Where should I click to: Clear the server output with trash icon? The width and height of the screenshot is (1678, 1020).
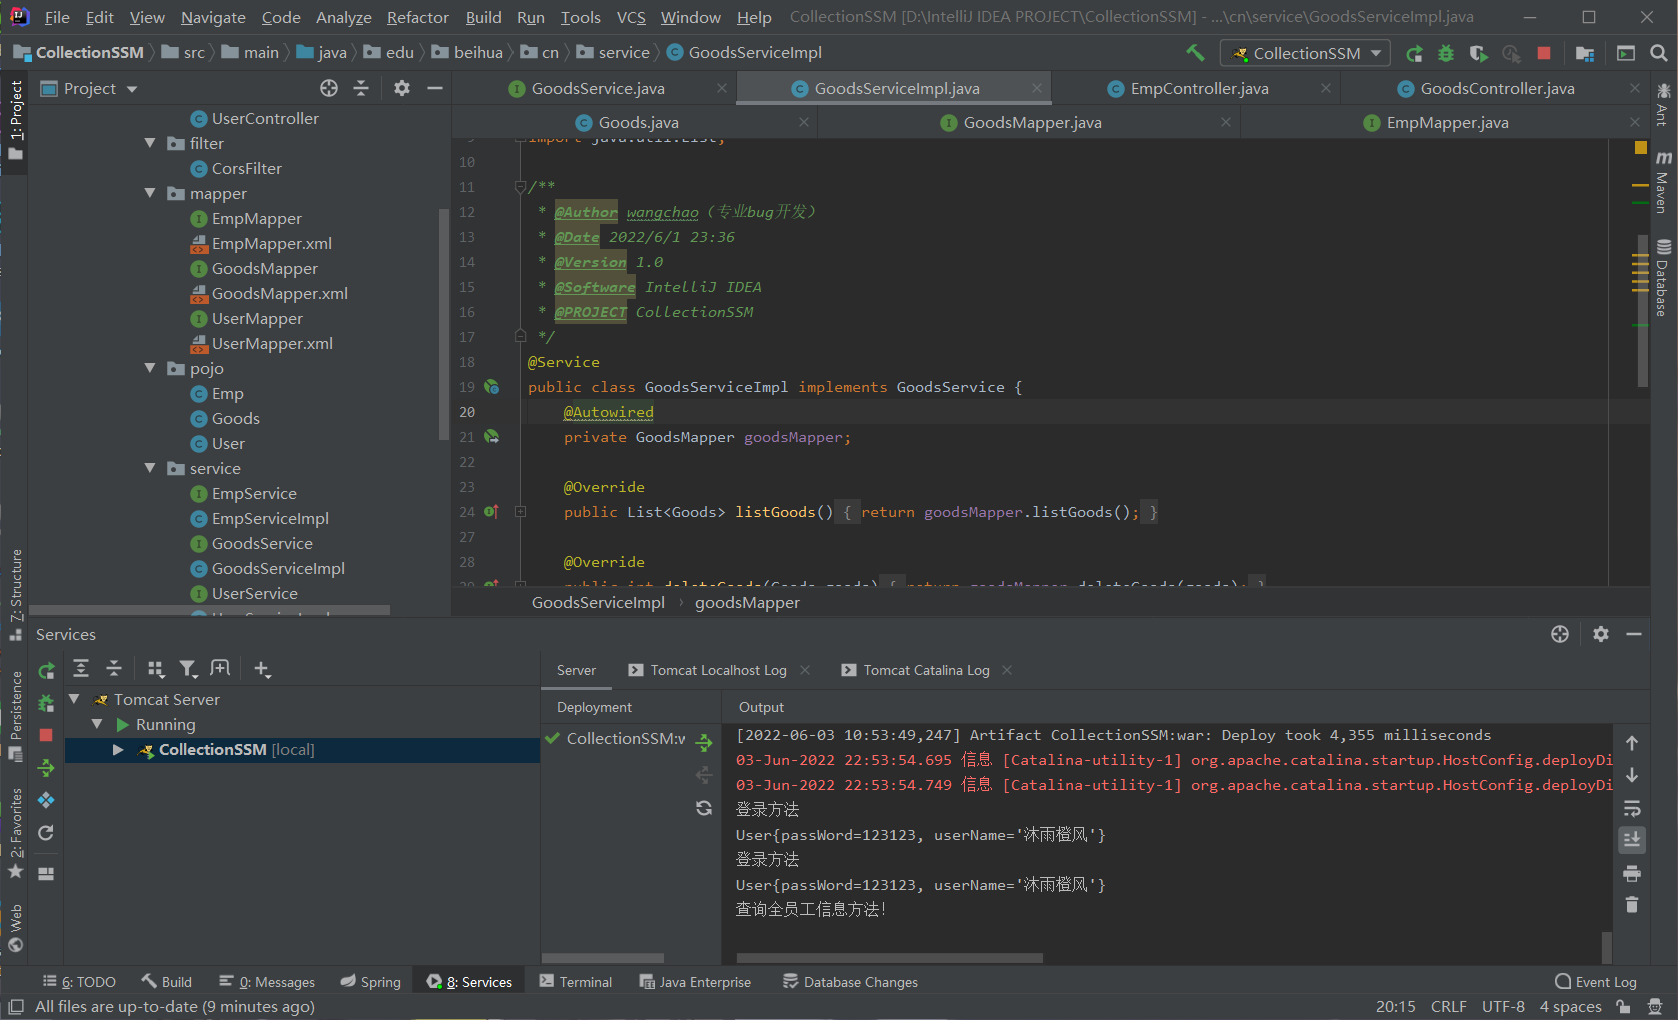1632,905
